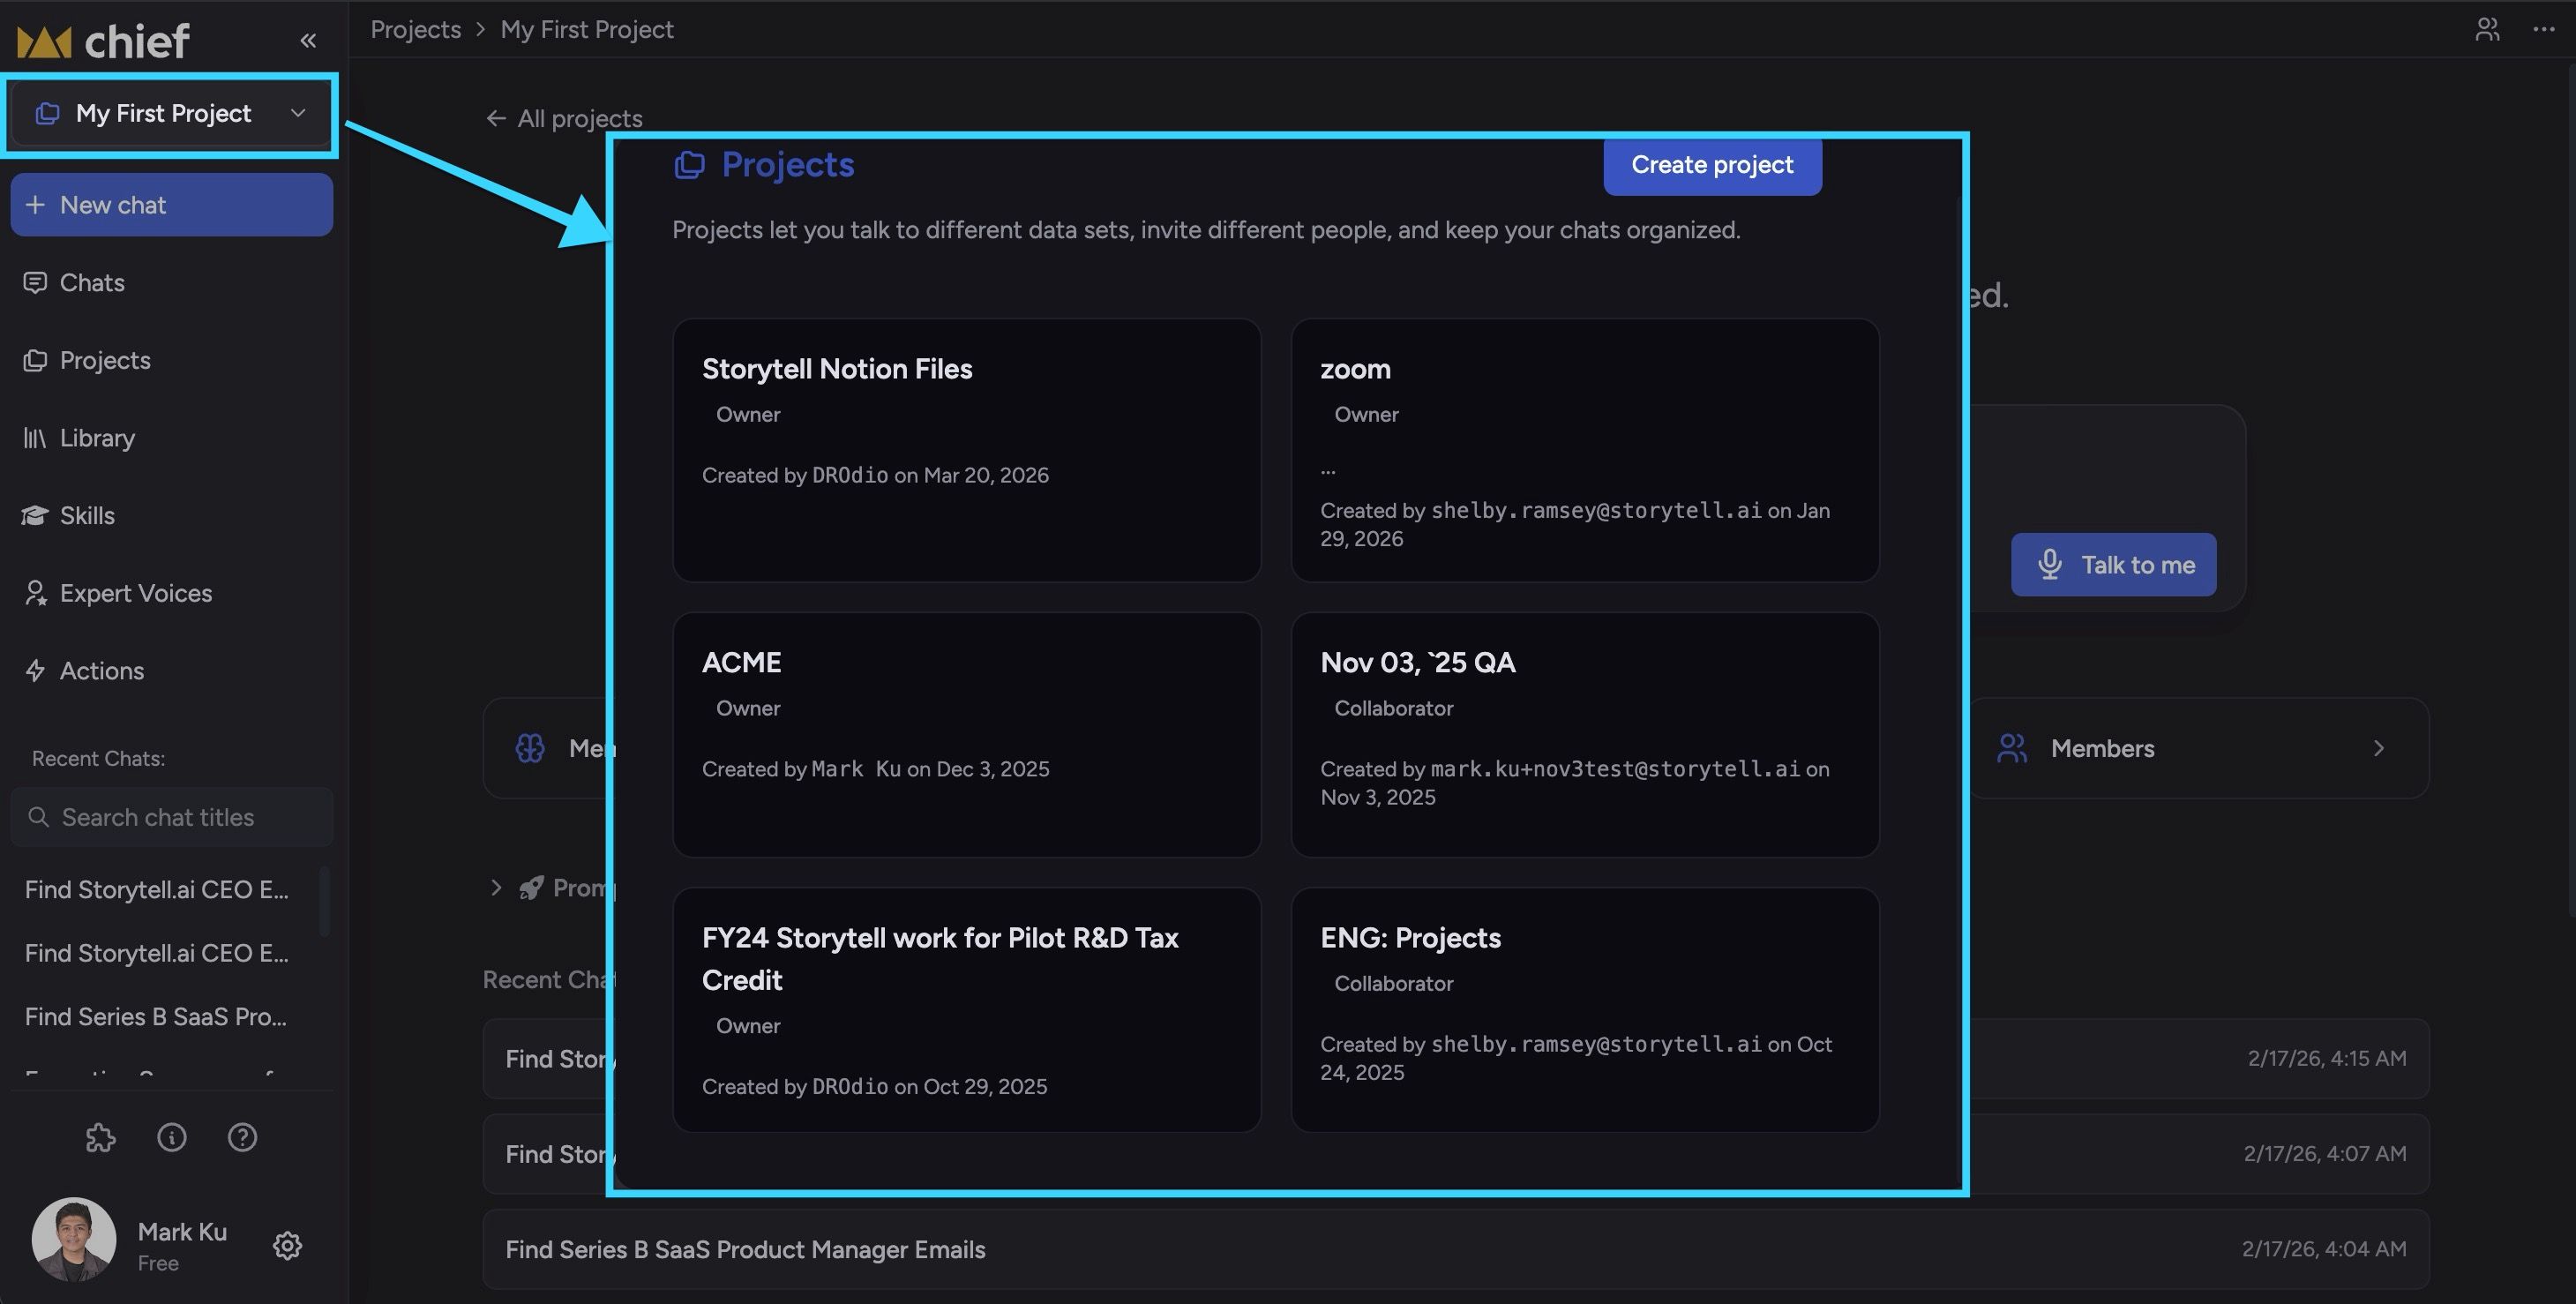Image resolution: width=2576 pixels, height=1304 pixels.
Task: Click the magnifier icon in chat search
Action: 38,817
